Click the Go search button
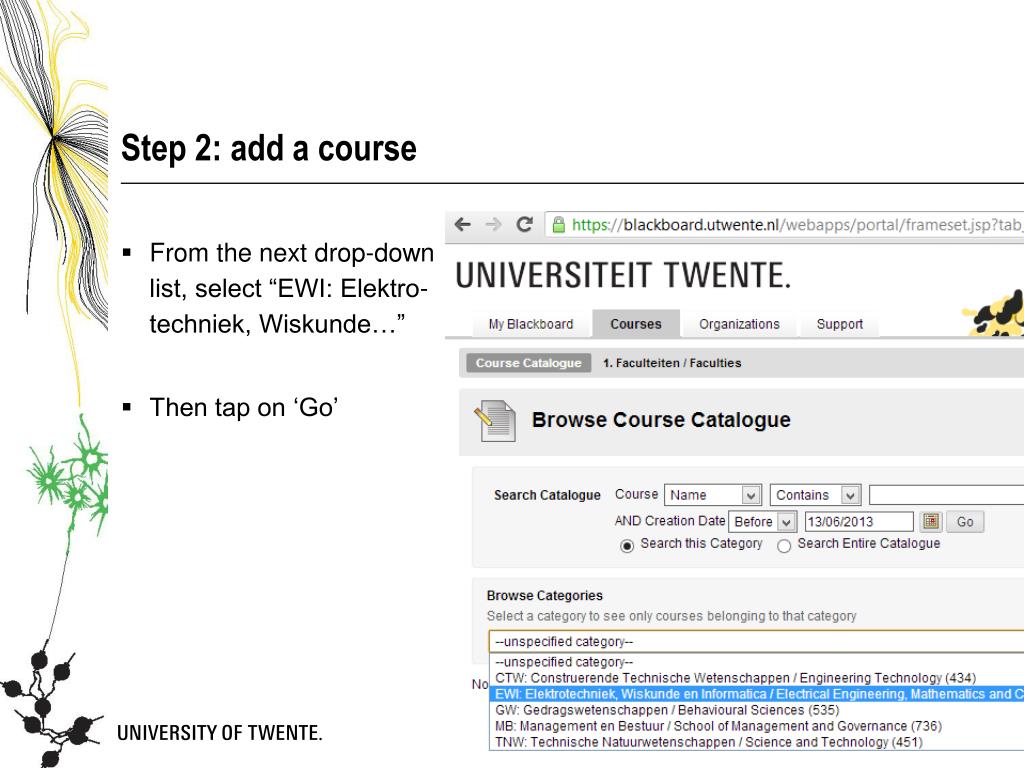 click(965, 521)
